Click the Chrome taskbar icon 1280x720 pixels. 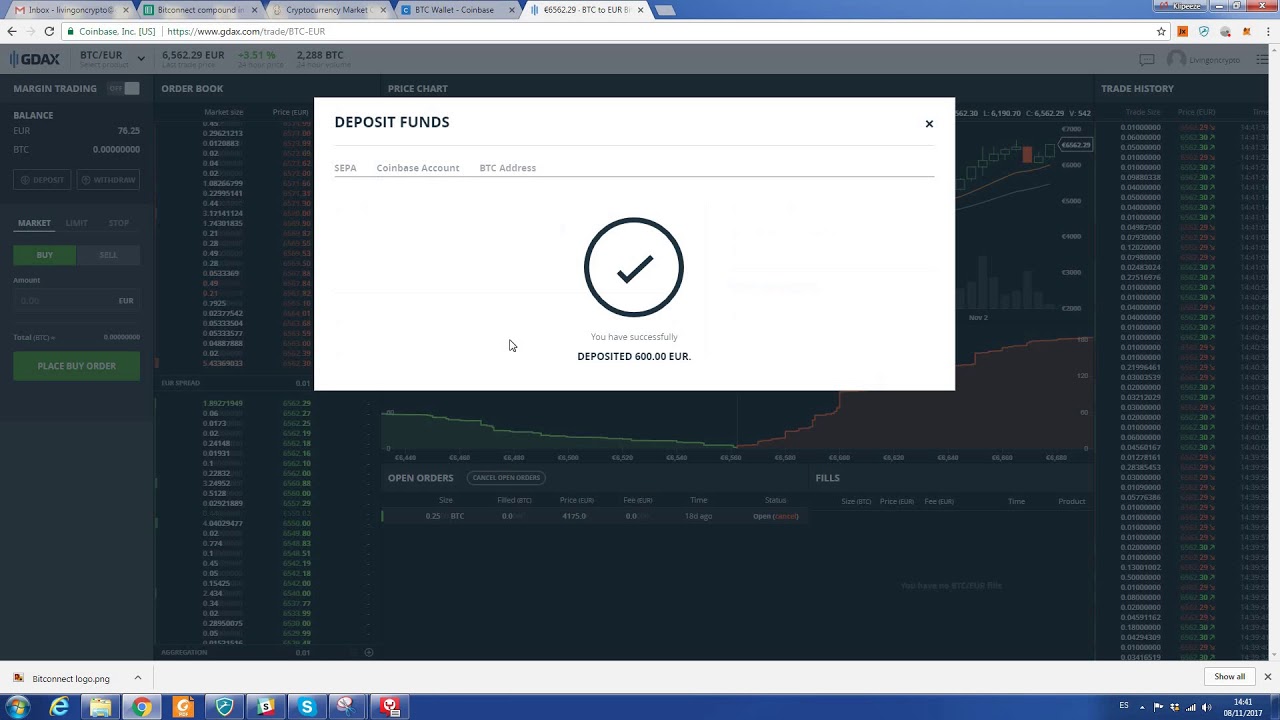pos(142,707)
